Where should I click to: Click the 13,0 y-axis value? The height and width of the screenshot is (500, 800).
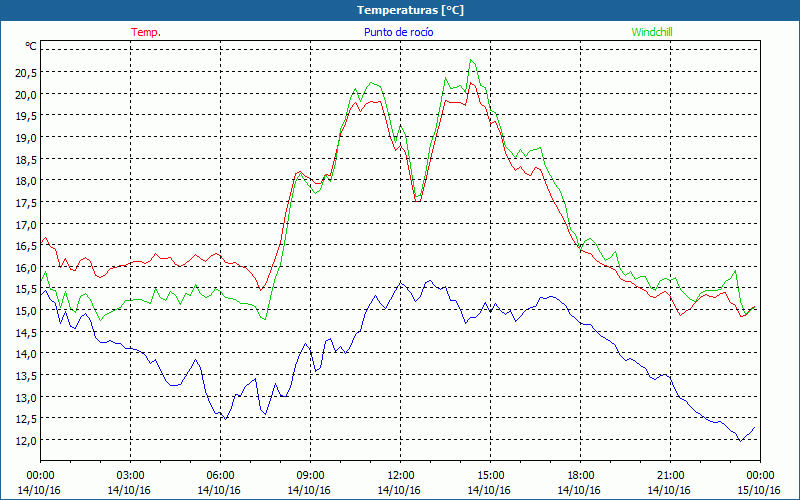26,397
